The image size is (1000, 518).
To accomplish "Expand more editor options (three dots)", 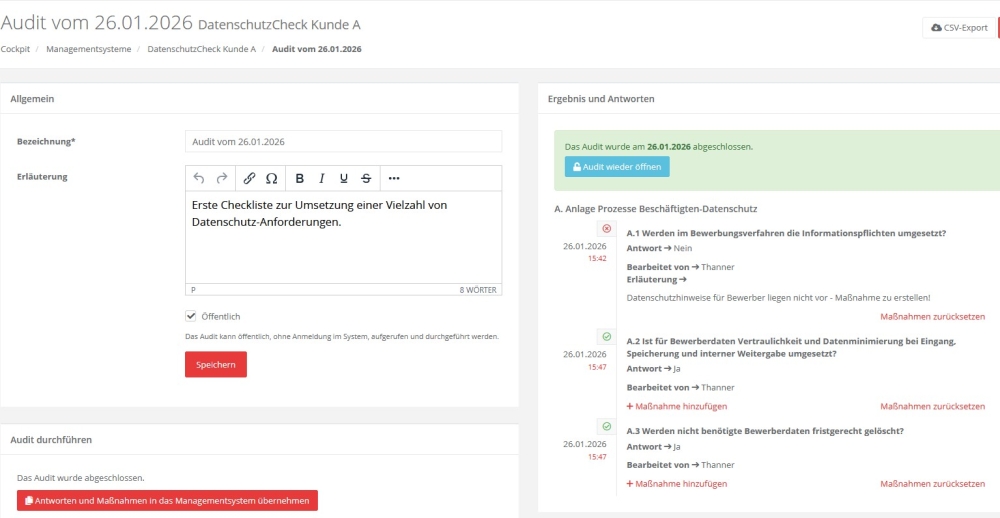I will 394,178.
